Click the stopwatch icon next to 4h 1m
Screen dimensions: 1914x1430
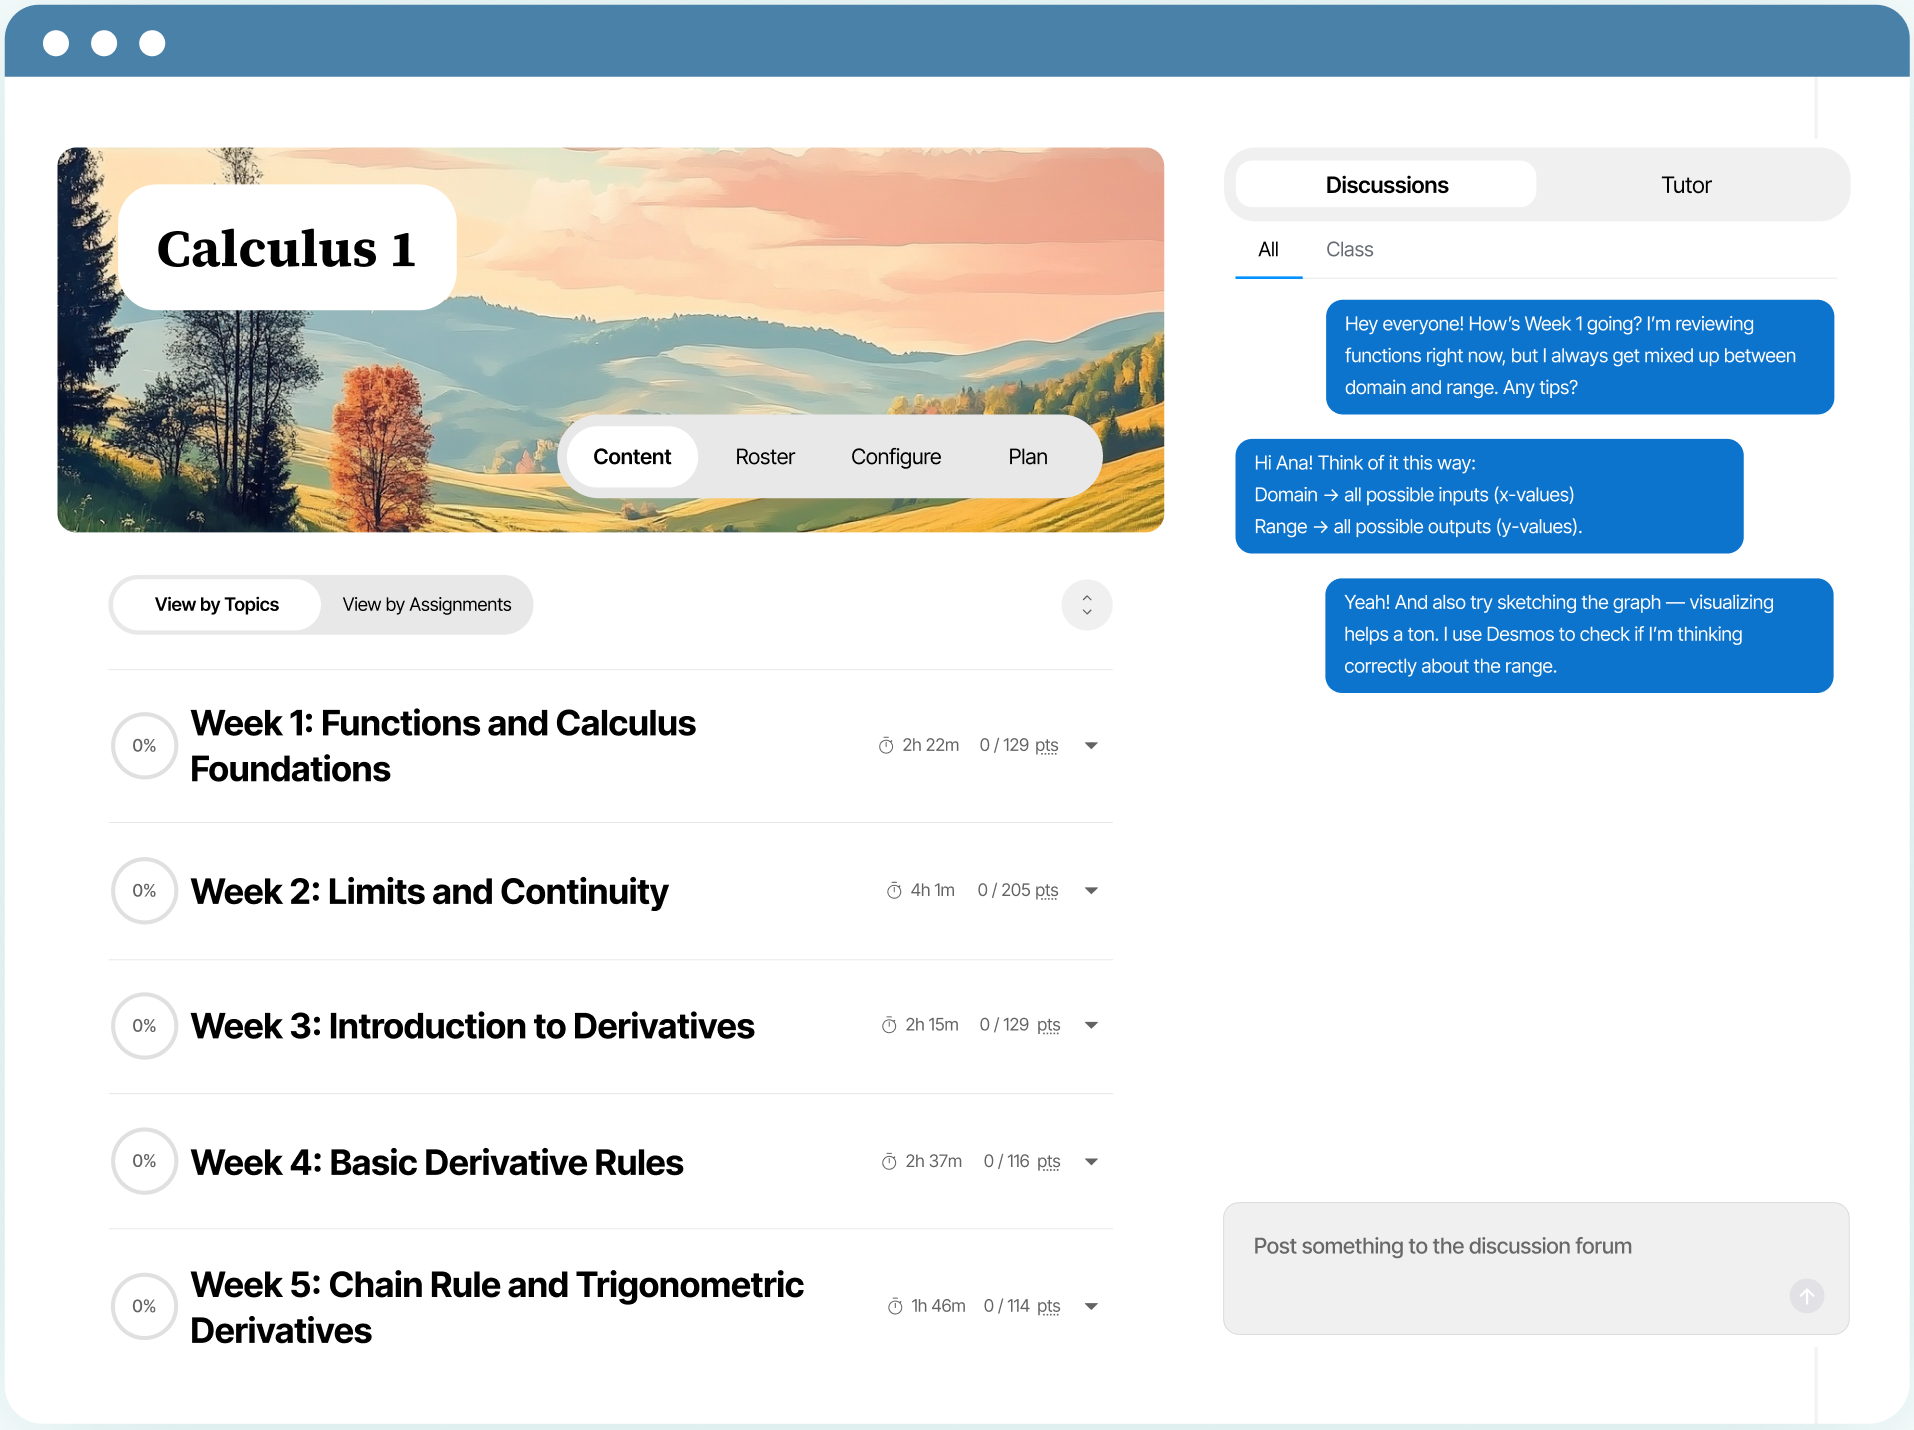coord(894,891)
